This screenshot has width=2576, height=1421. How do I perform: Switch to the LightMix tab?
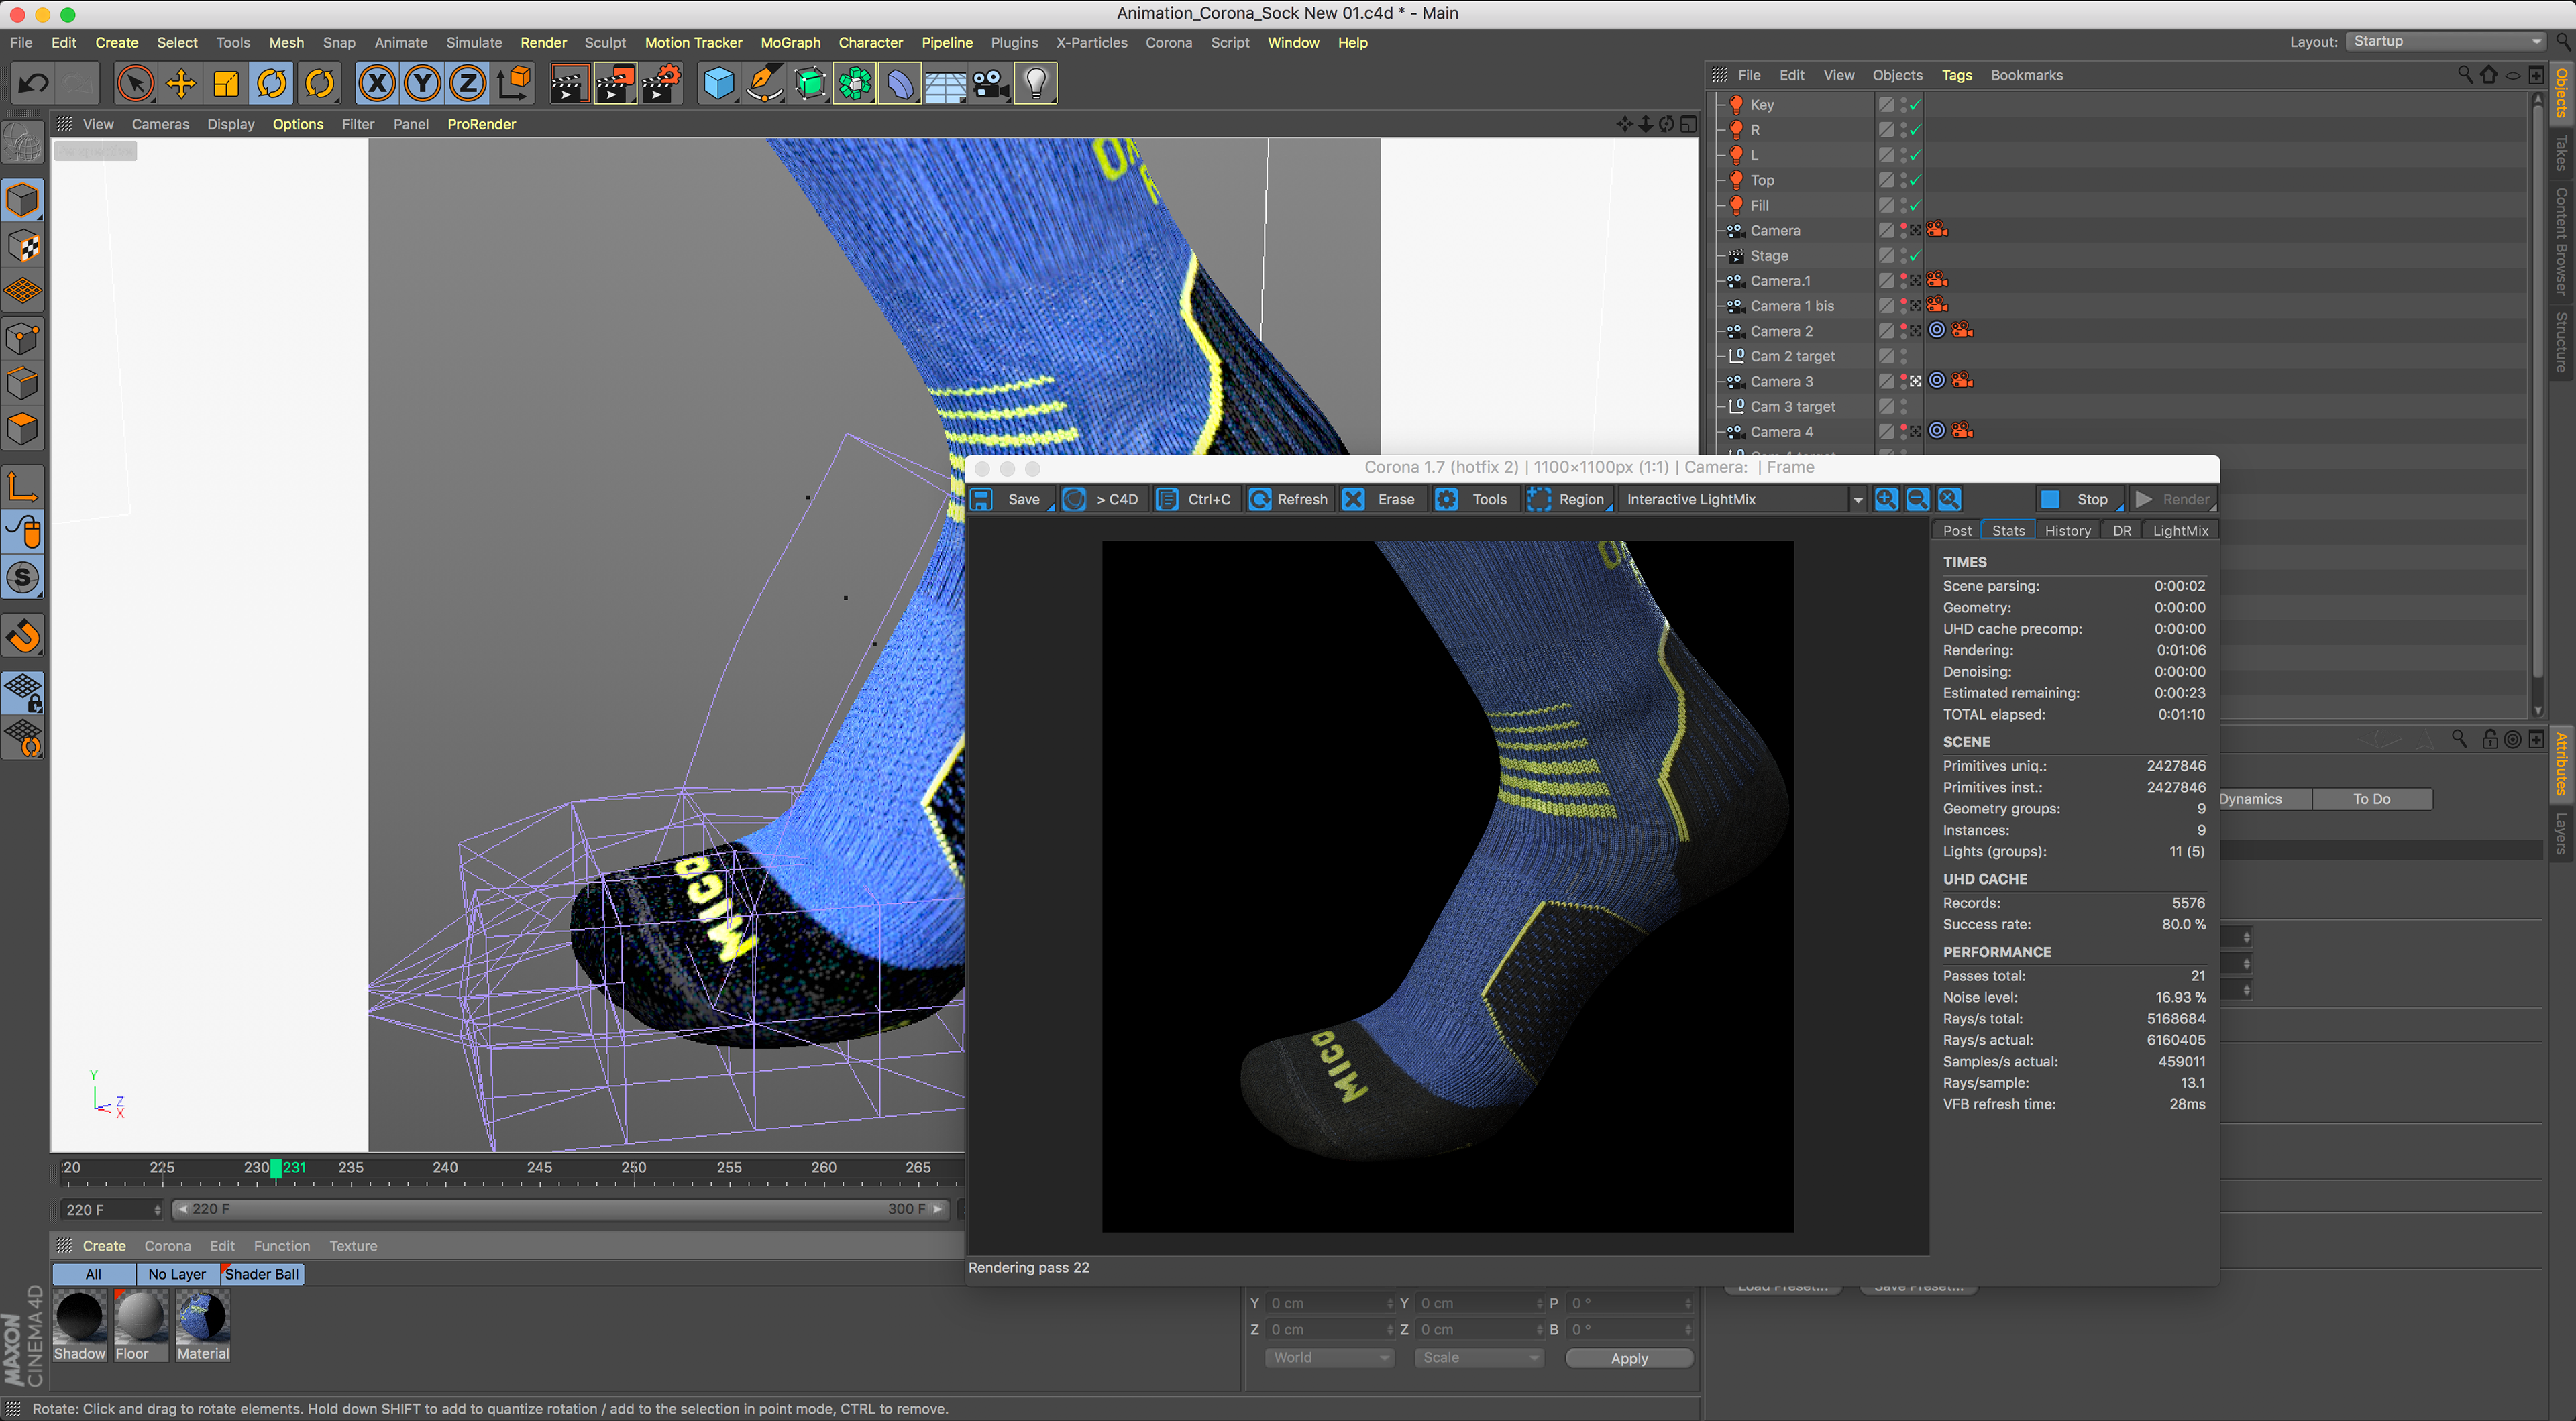2180,531
